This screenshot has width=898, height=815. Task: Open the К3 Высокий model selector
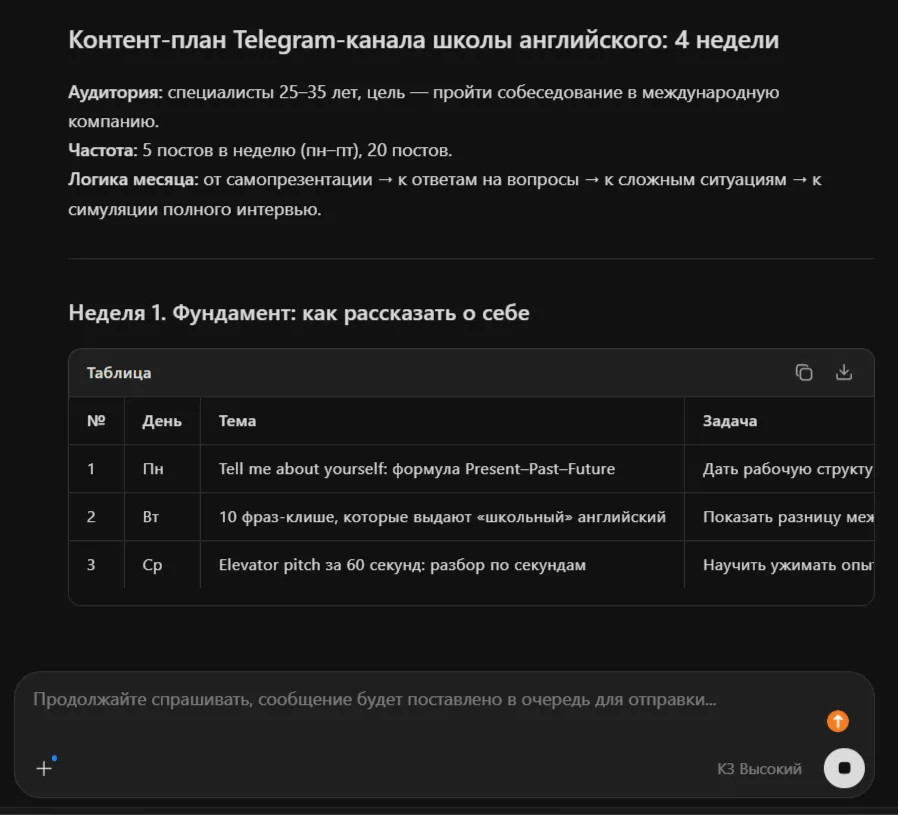click(x=759, y=769)
